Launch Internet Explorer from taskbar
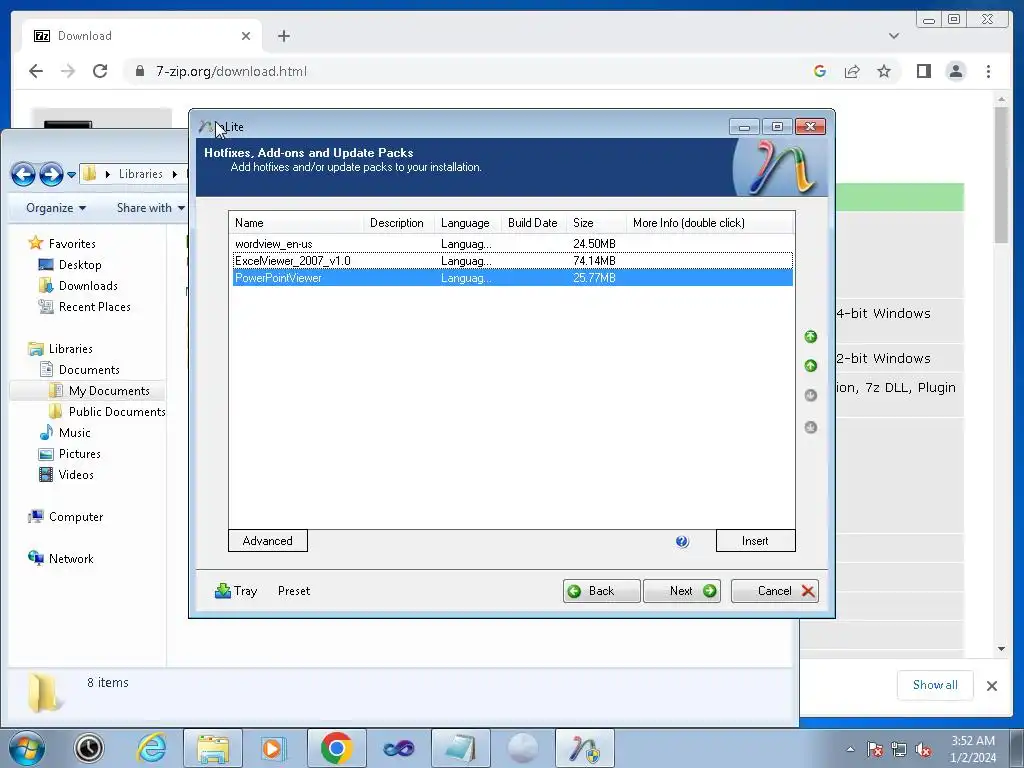 [152, 748]
